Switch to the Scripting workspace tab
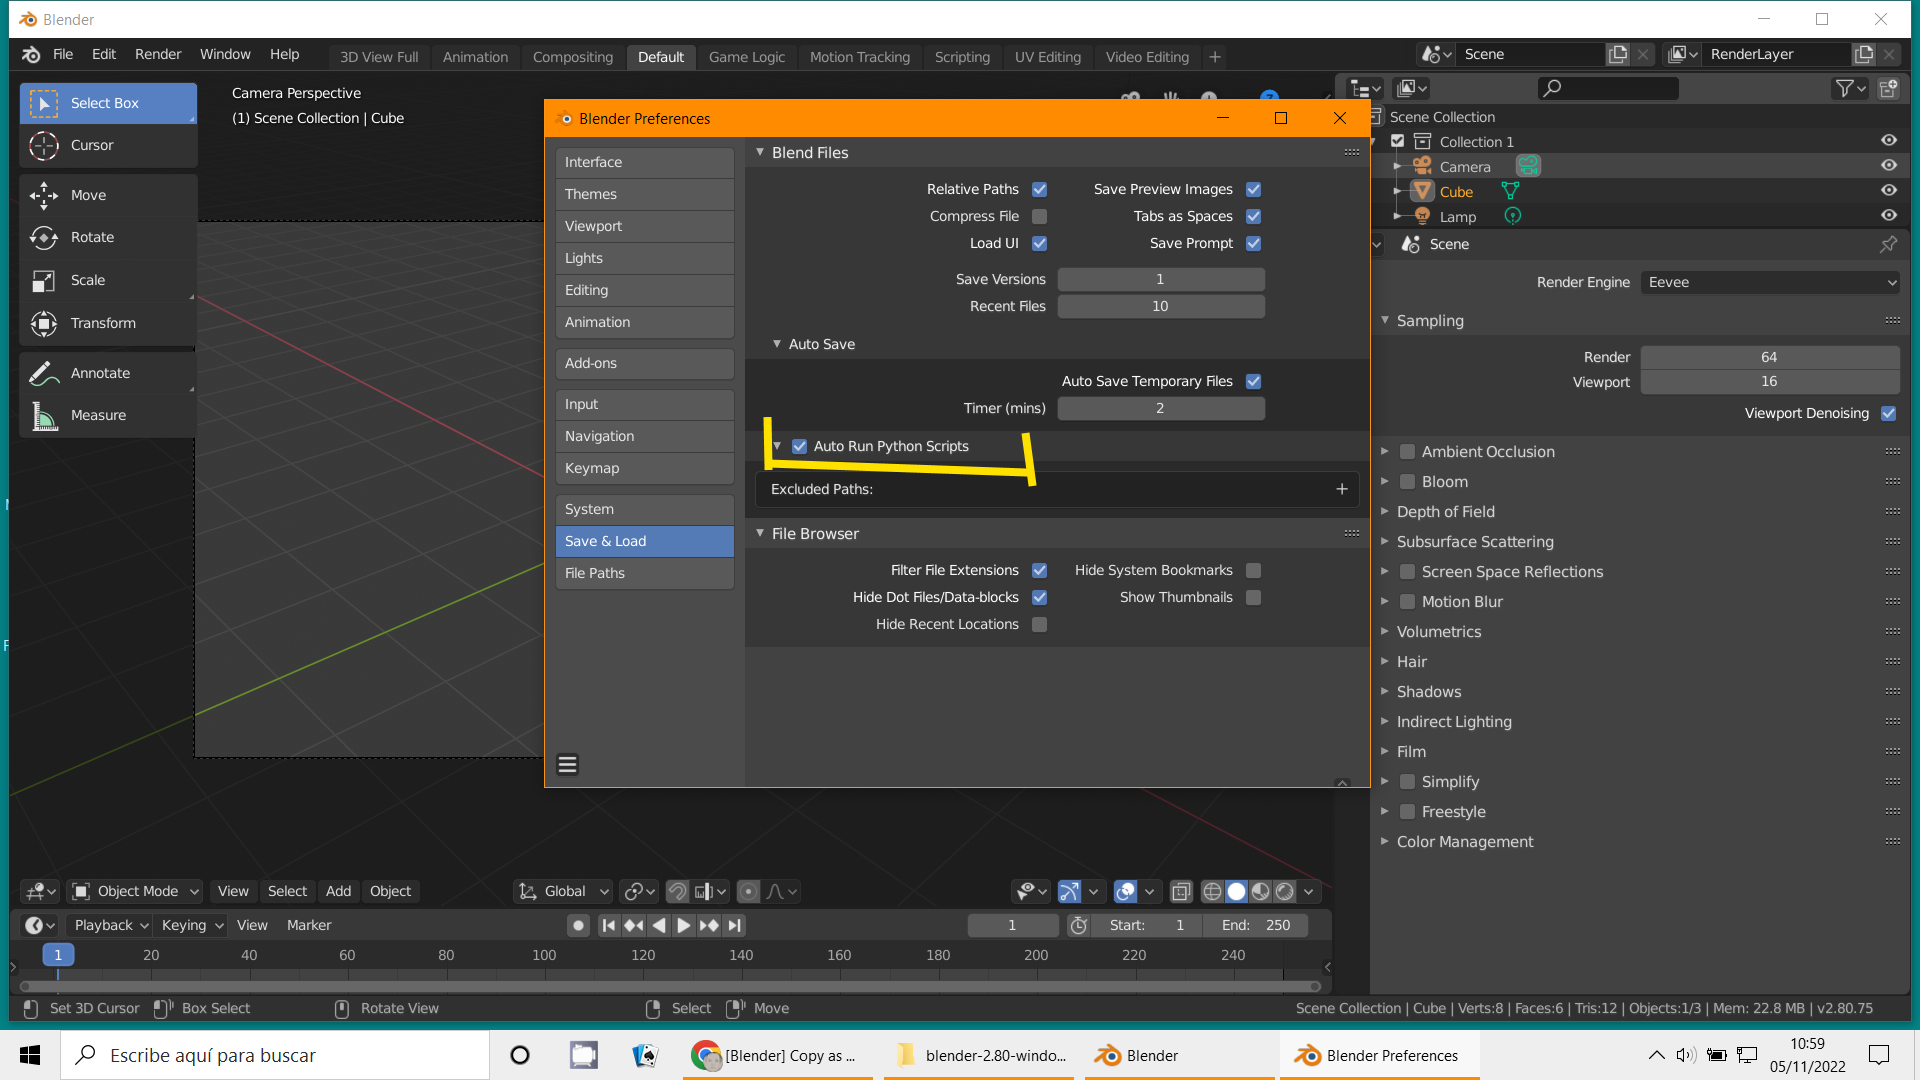This screenshot has width=1920, height=1080. (961, 57)
